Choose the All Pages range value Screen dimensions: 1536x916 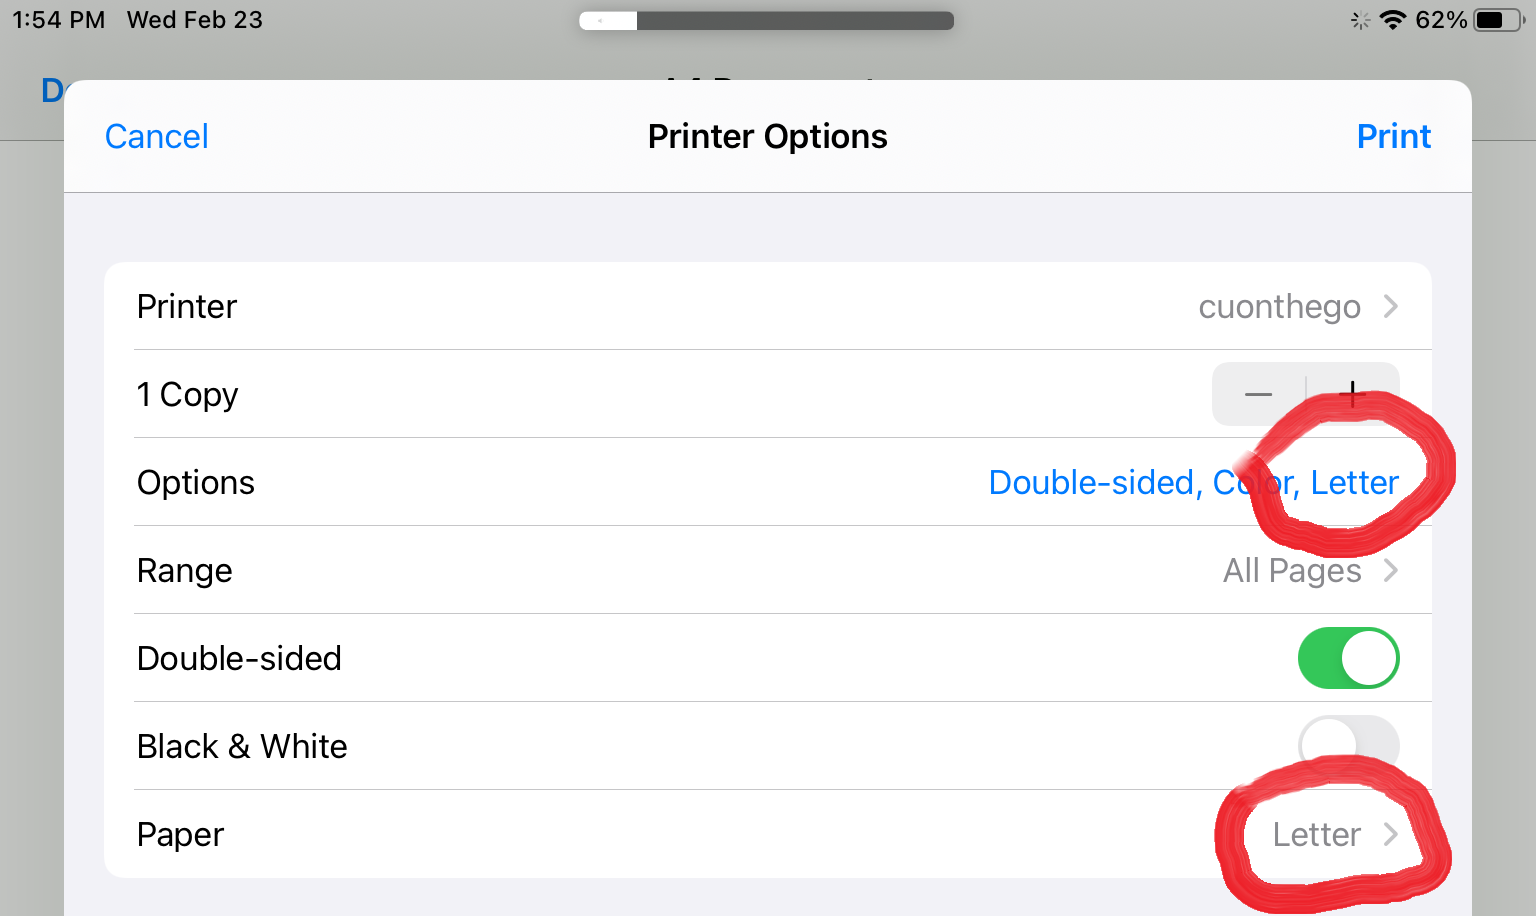(x=1291, y=571)
